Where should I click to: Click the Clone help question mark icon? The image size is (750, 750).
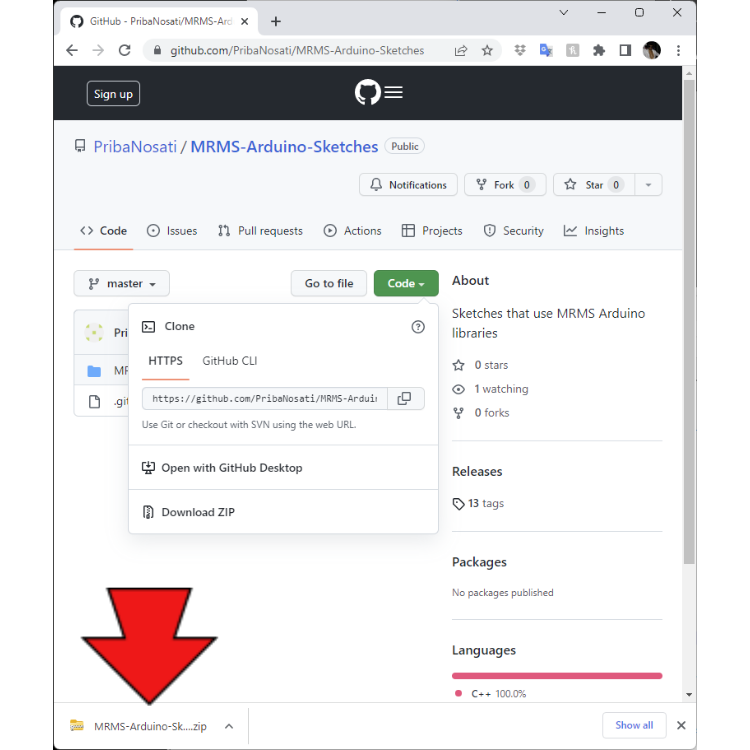coord(418,327)
